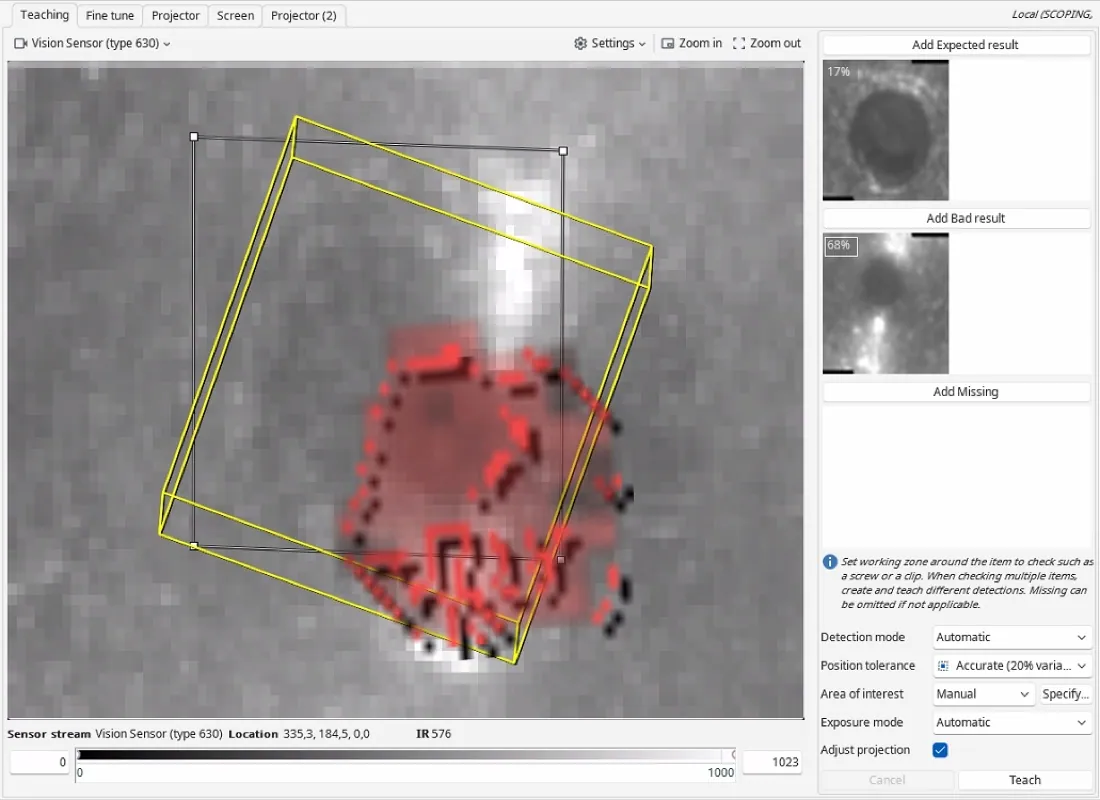Click the maximum intensity field showing 1023

point(772,762)
